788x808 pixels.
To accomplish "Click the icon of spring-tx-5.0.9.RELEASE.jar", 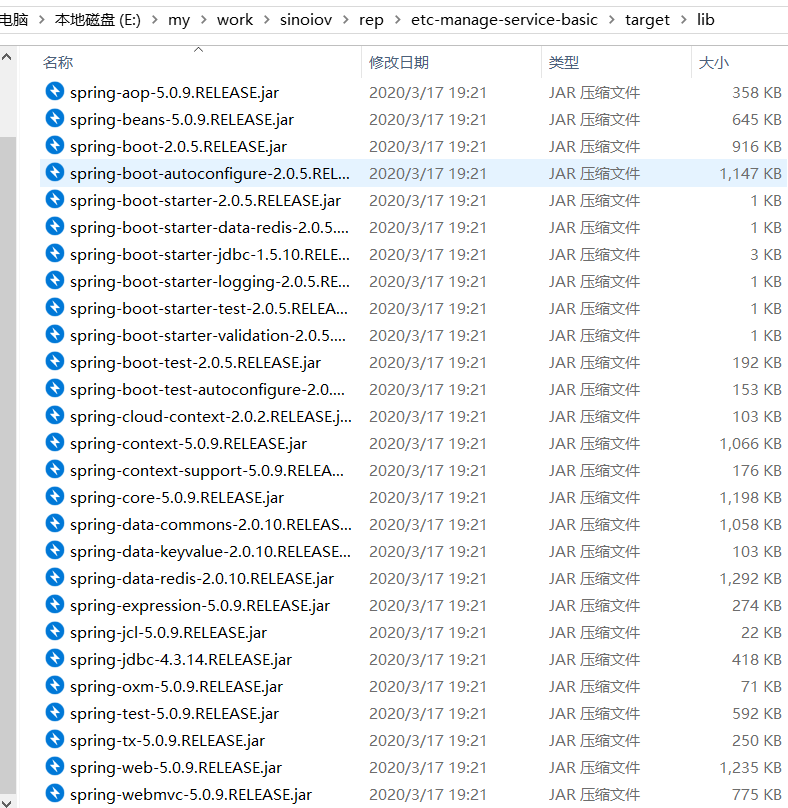I will point(55,739).
